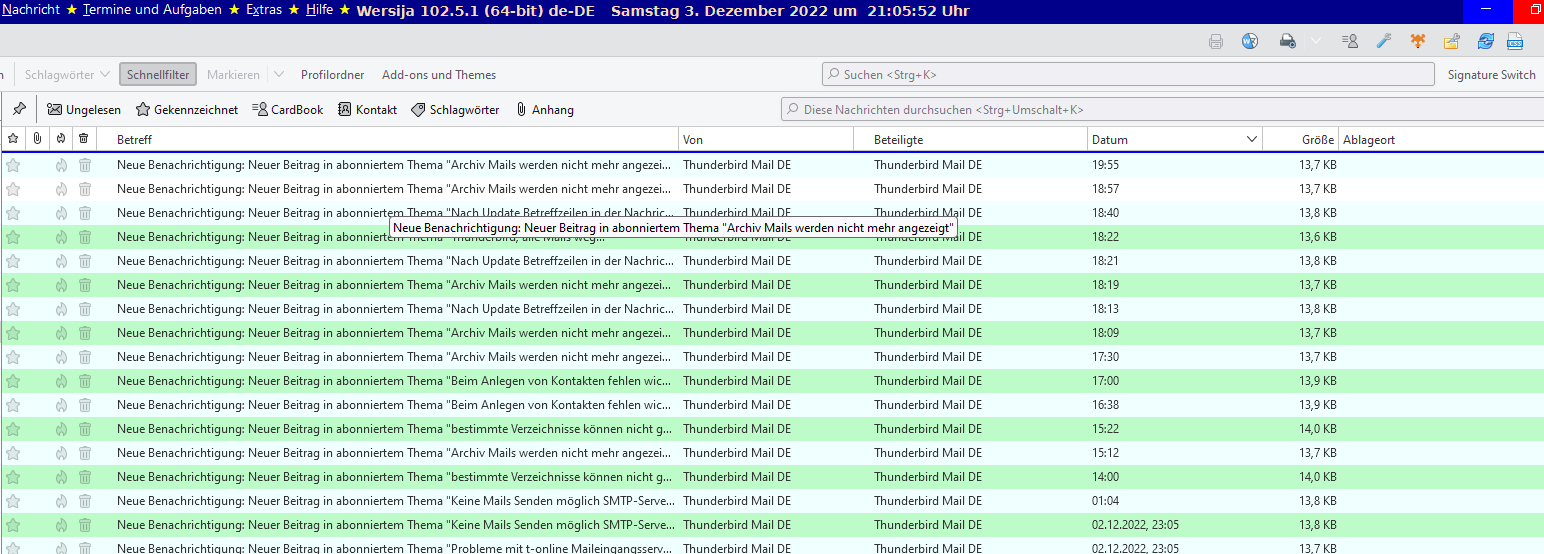Open the dropdown arrow next to Markieren
Image resolution: width=1544 pixels, height=554 pixels.
pos(279,75)
